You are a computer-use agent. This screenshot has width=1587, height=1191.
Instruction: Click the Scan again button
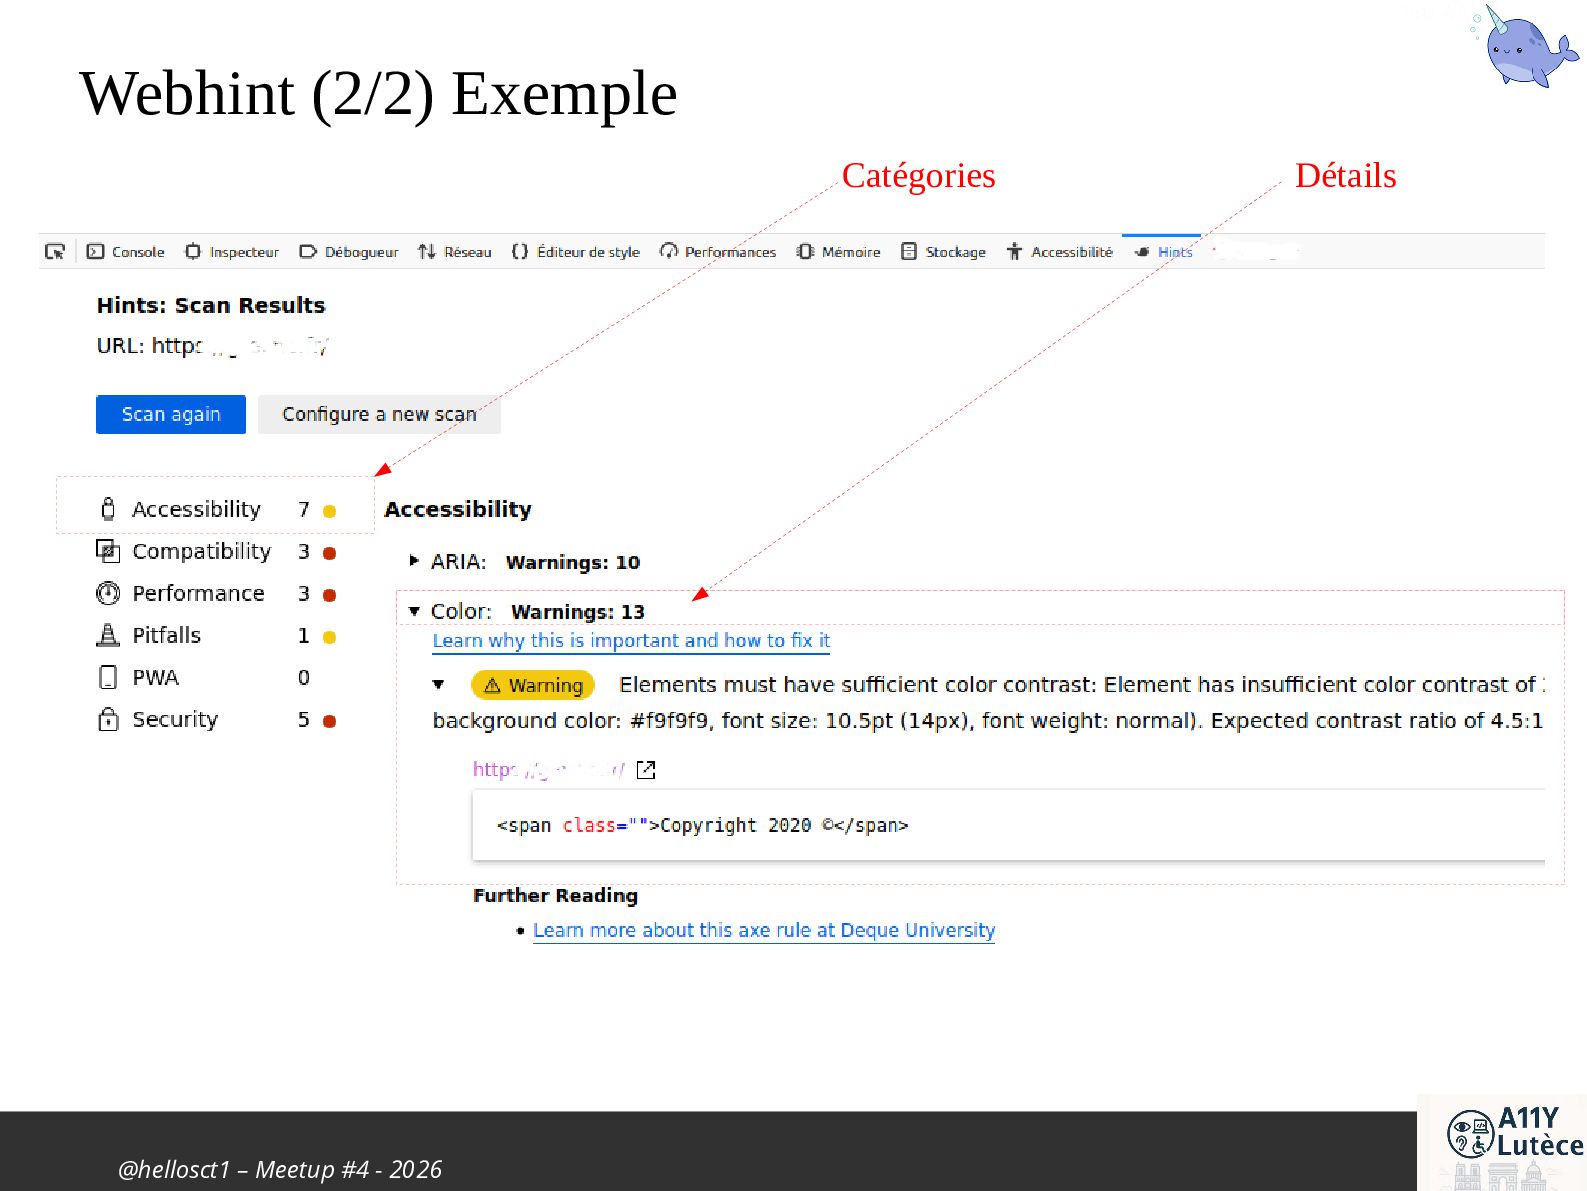[x=171, y=414]
